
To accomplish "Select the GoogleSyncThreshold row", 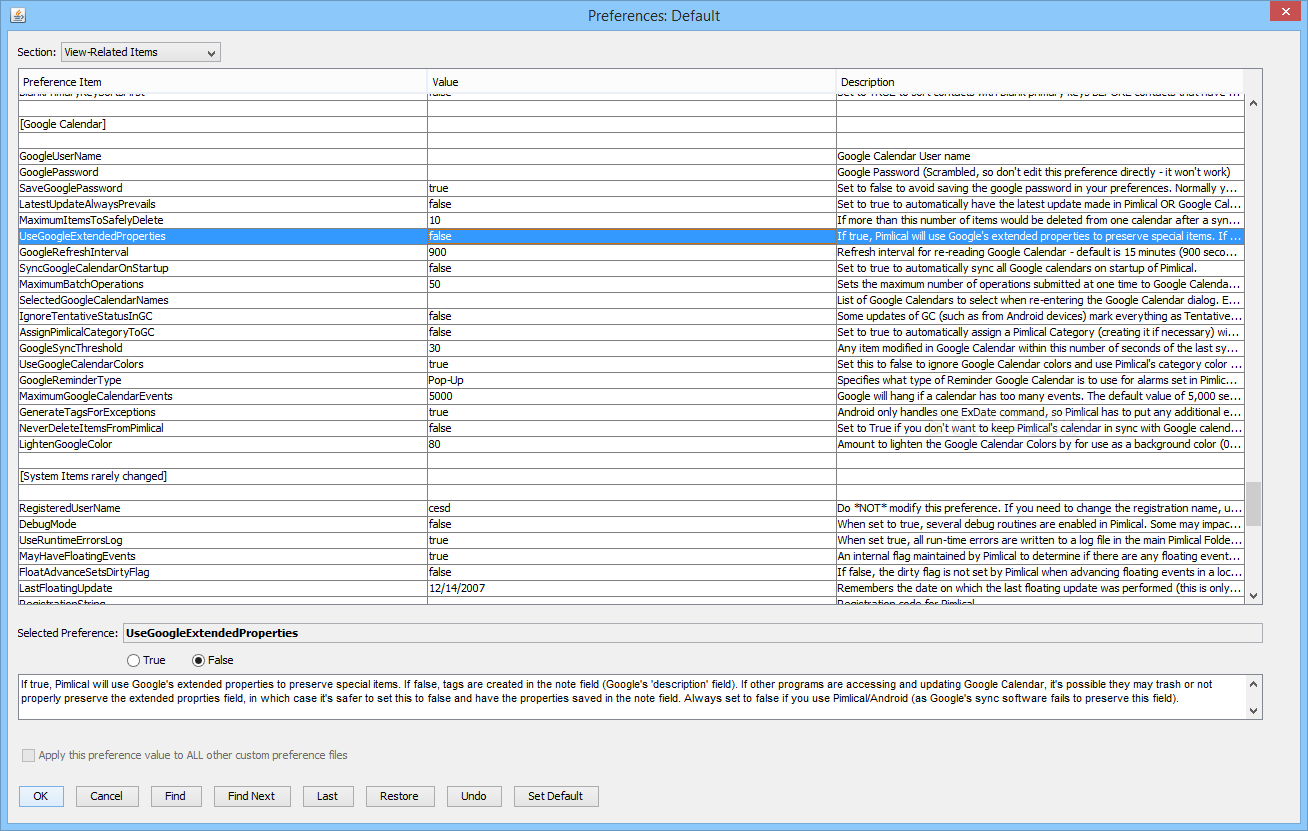I will (x=631, y=348).
